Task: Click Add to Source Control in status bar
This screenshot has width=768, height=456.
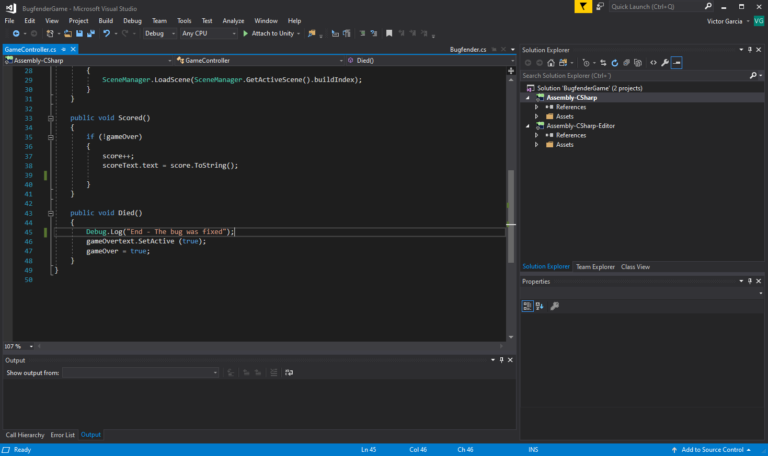Action: pos(712,450)
